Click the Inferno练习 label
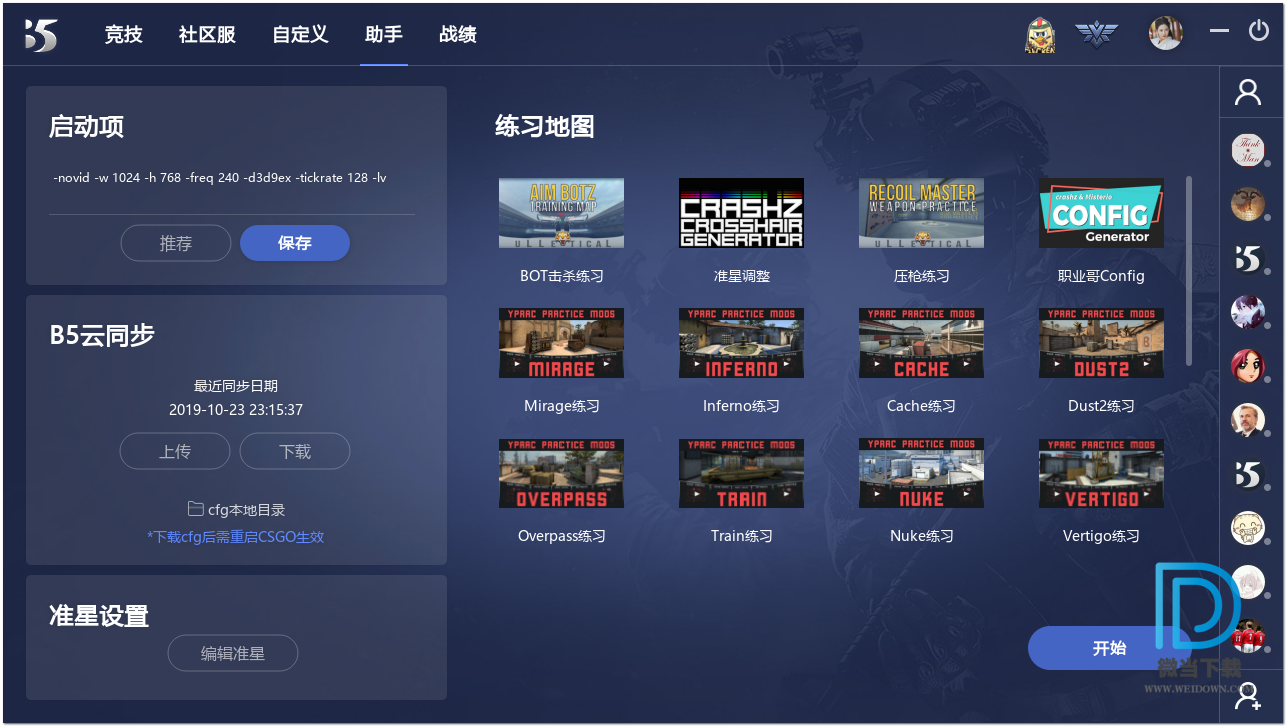The height and width of the screenshot is (727, 1287). pyautogui.click(x=741, y=406)
